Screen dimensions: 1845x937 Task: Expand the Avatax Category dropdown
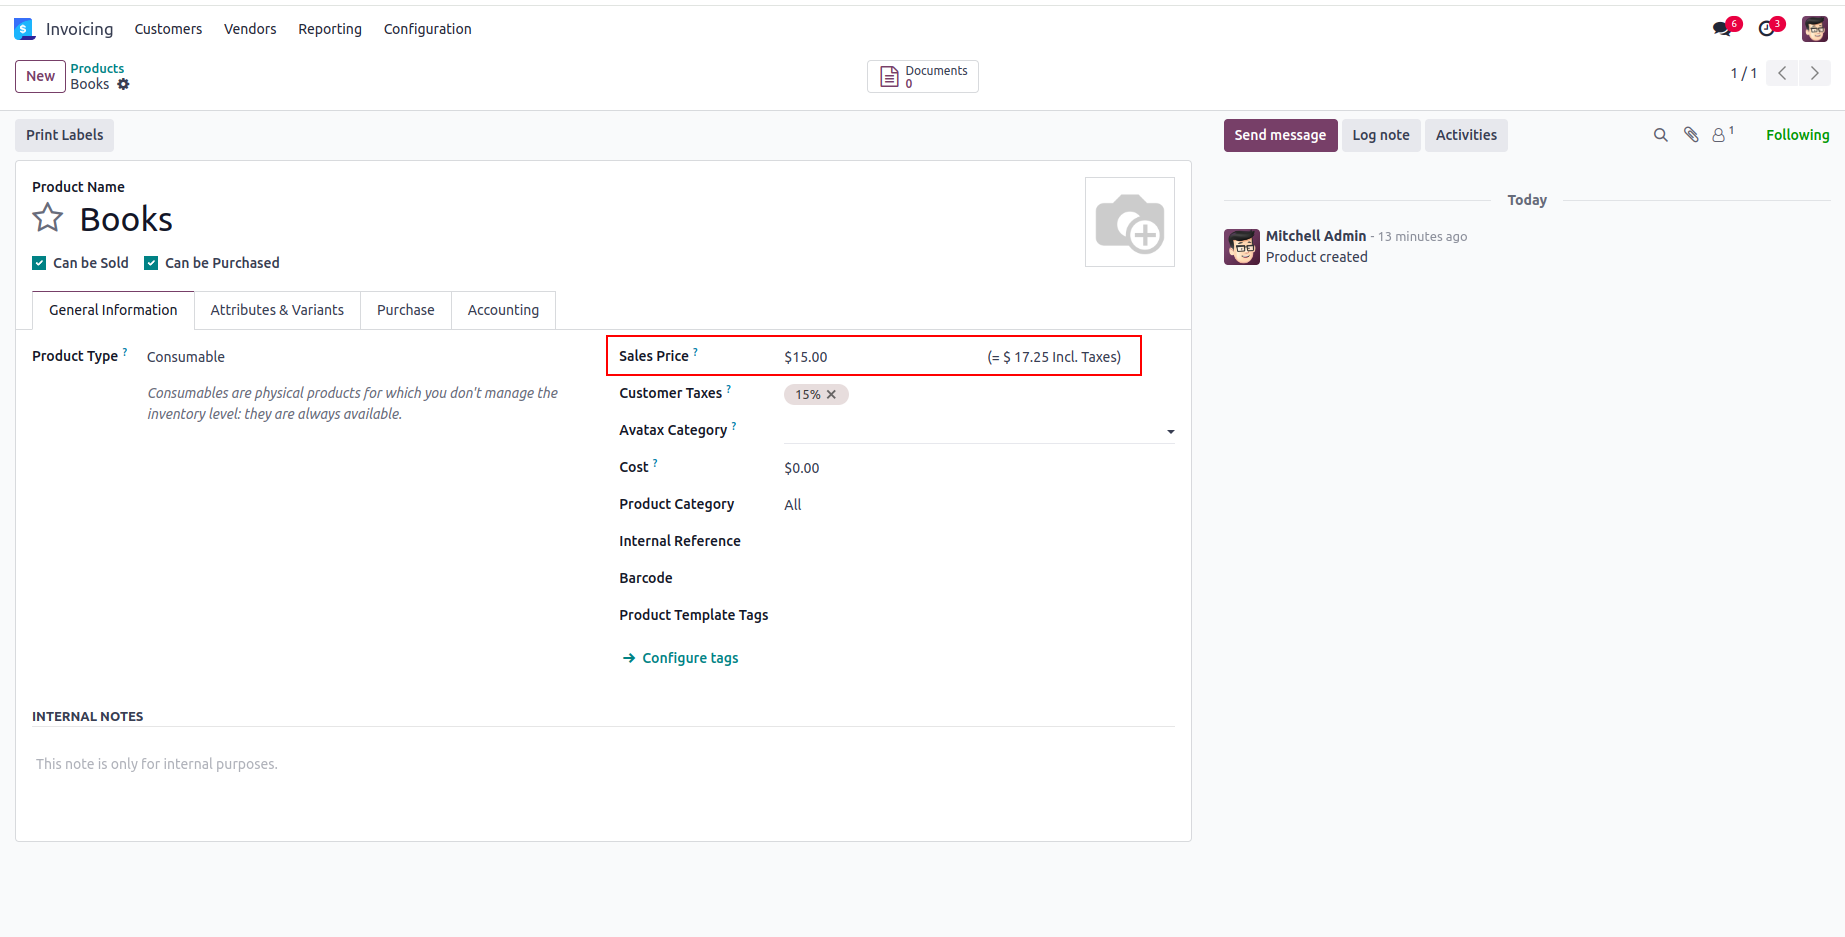1170,432
